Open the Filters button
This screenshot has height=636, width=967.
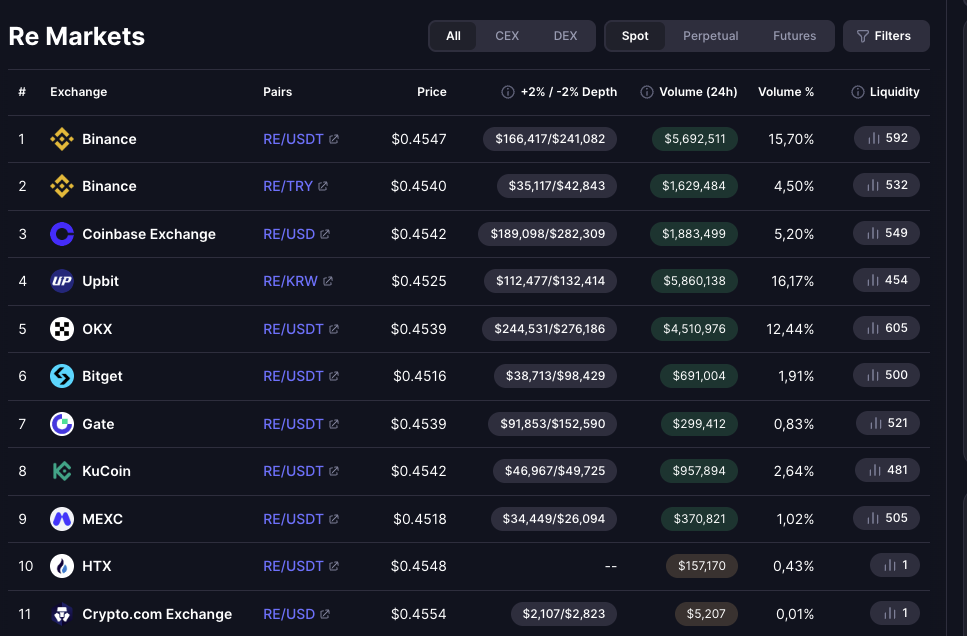tap(886, 36)
